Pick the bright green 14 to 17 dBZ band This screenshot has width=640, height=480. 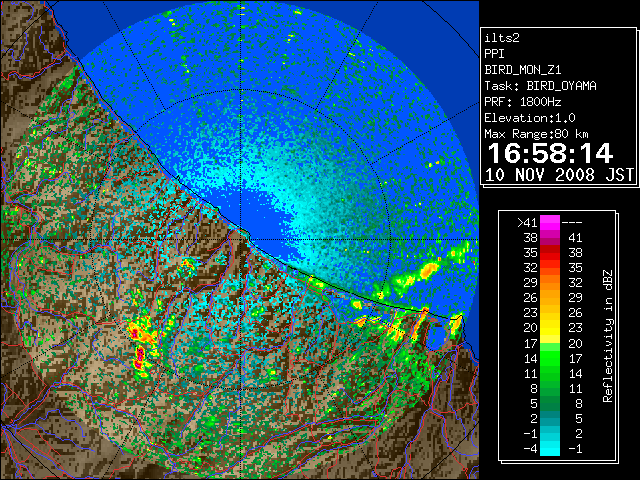550,358
